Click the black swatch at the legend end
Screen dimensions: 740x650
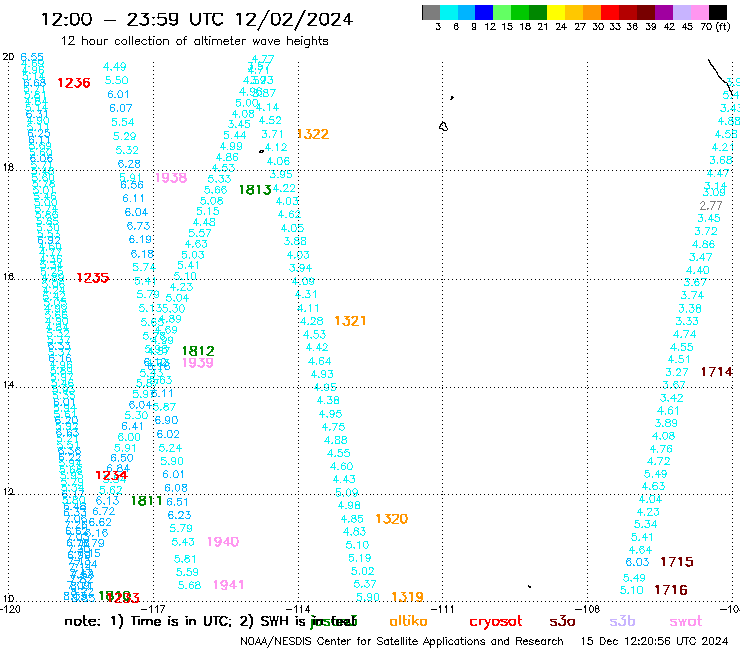click(x=718, y=12)
